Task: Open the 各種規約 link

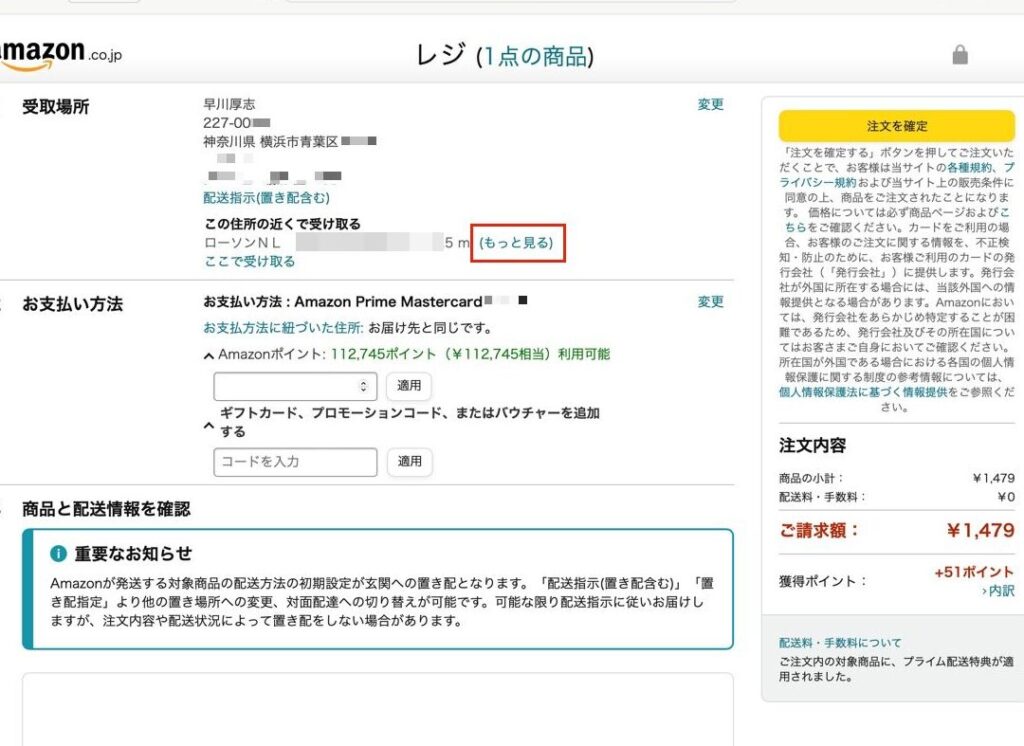Action: click(x=968, y=168)
